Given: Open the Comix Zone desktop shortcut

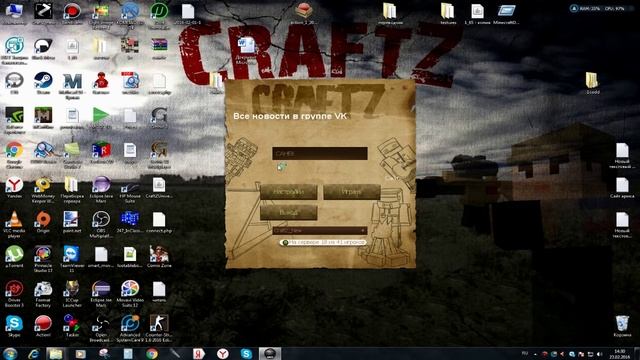Looking at the screenshot, I should [159, 256].
